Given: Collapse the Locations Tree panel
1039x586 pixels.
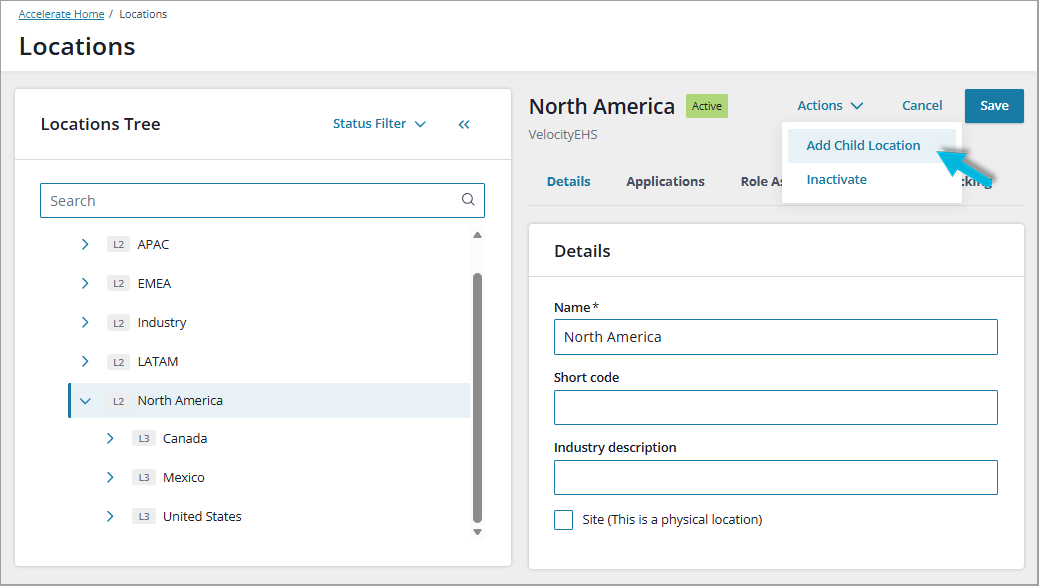Looking at the screenshot, I should click(x=464, y=124).
